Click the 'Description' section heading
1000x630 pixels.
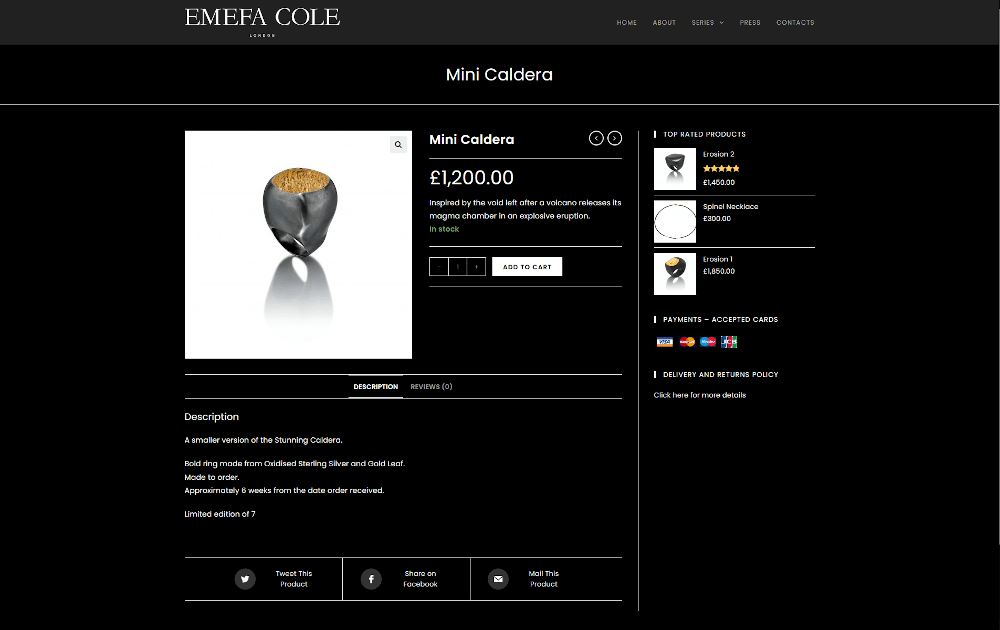212,416
